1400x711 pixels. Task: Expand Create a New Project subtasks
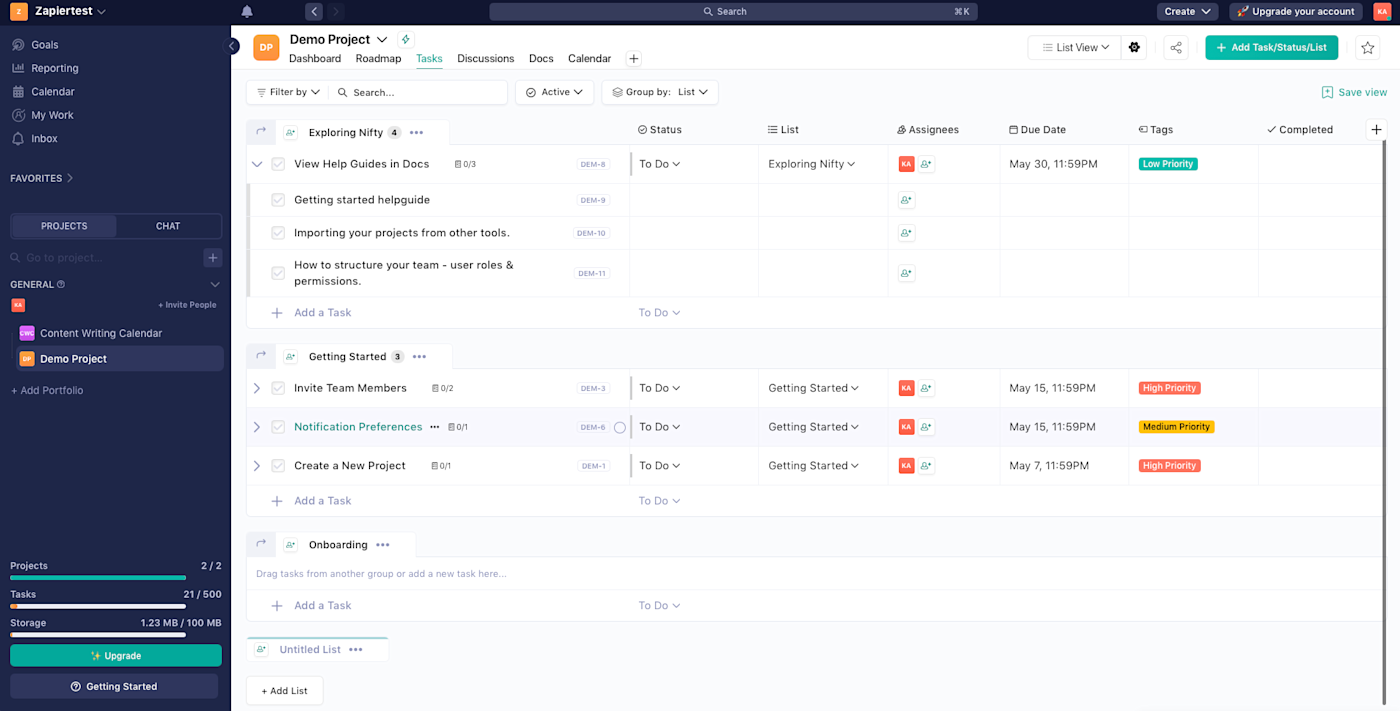tap(257, 466)
